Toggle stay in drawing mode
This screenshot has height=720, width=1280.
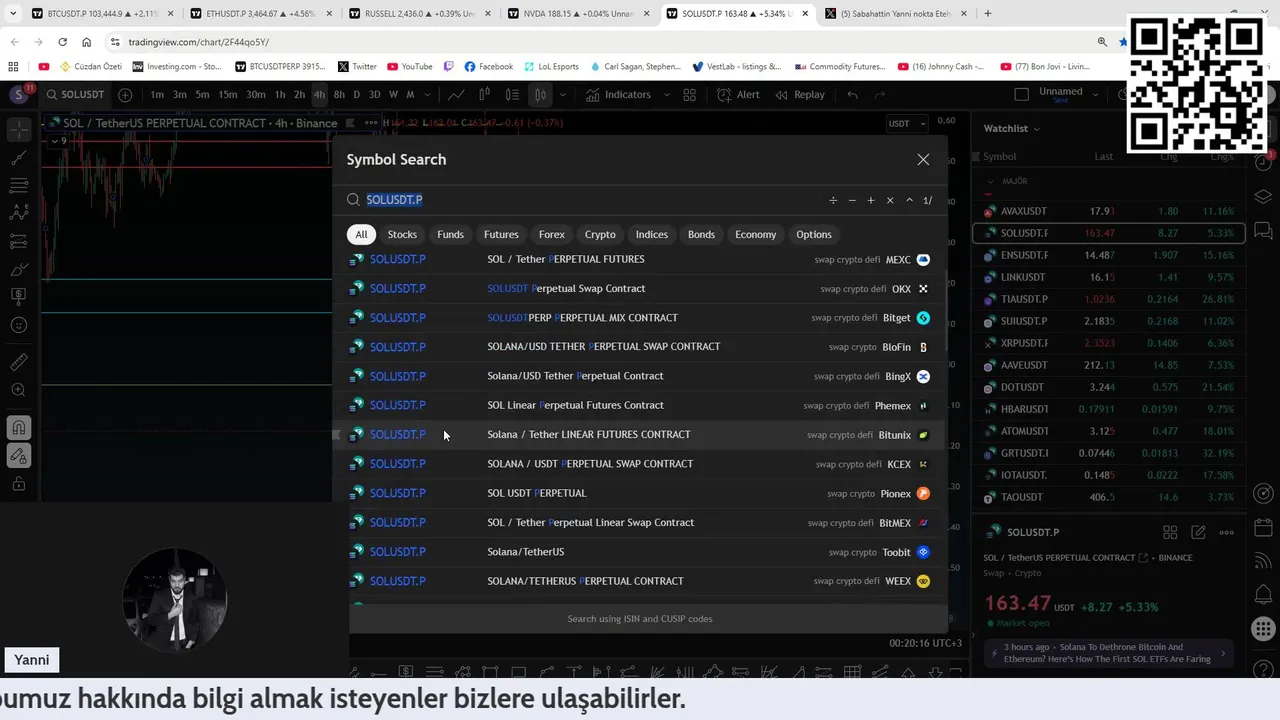click(x=18, y=456)
